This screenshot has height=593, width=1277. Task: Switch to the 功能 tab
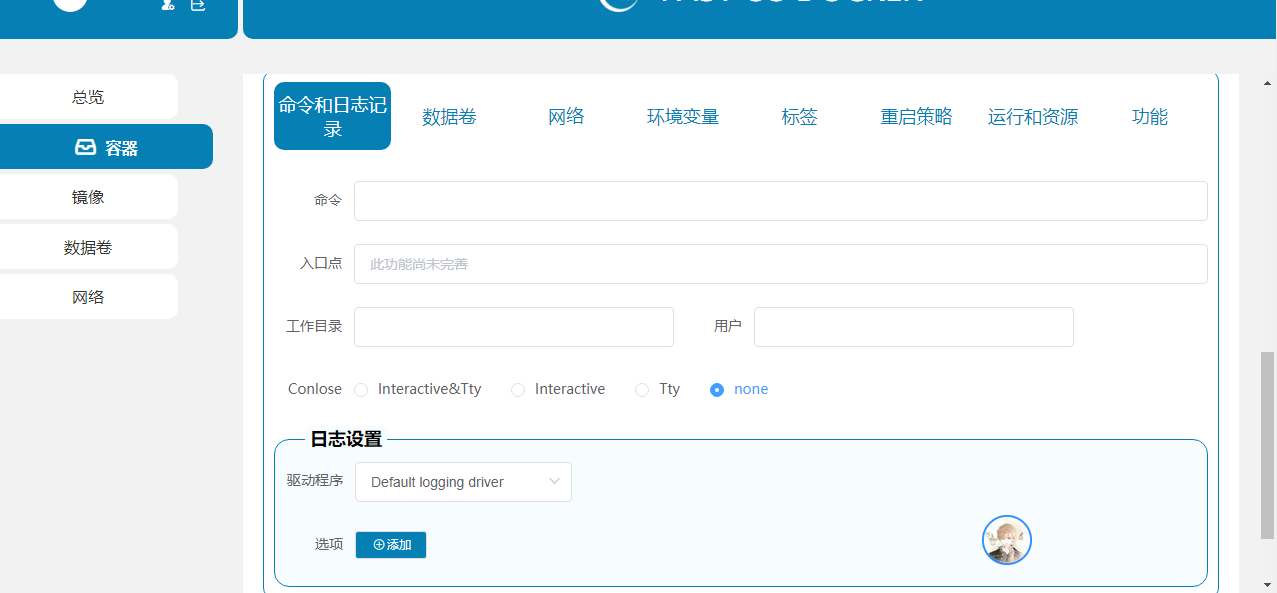tap(1149, 117)
